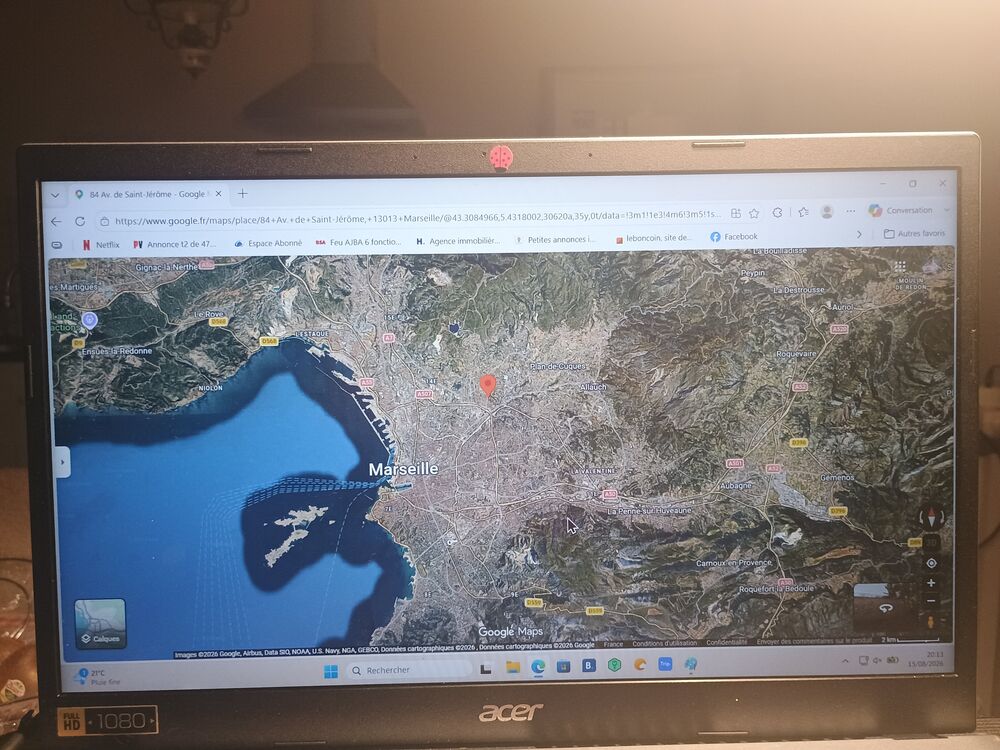
Task: Click the Roquefort-la-Bédoule label
Action: click(x=776, y=589)
